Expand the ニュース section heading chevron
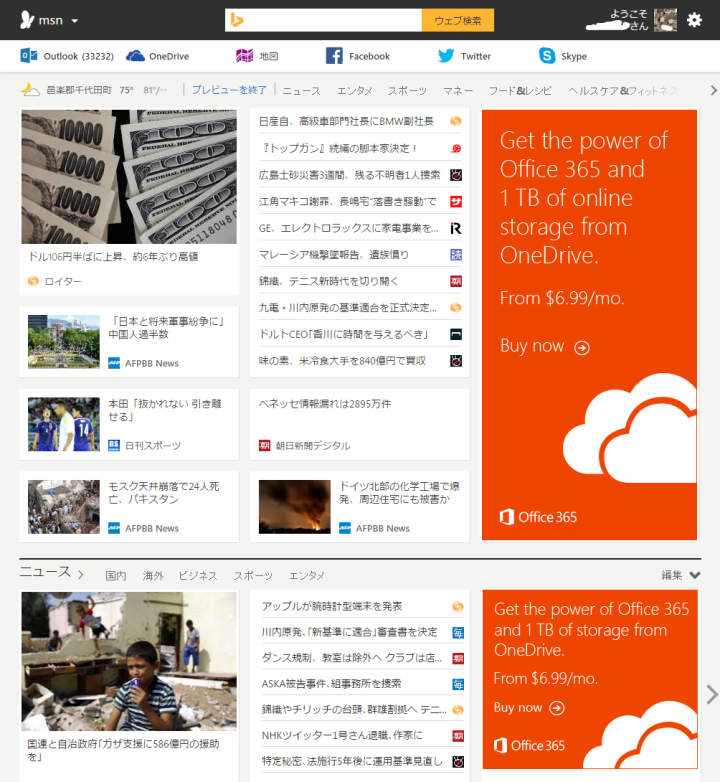This screenshot has width=720, height=782. 80,575
